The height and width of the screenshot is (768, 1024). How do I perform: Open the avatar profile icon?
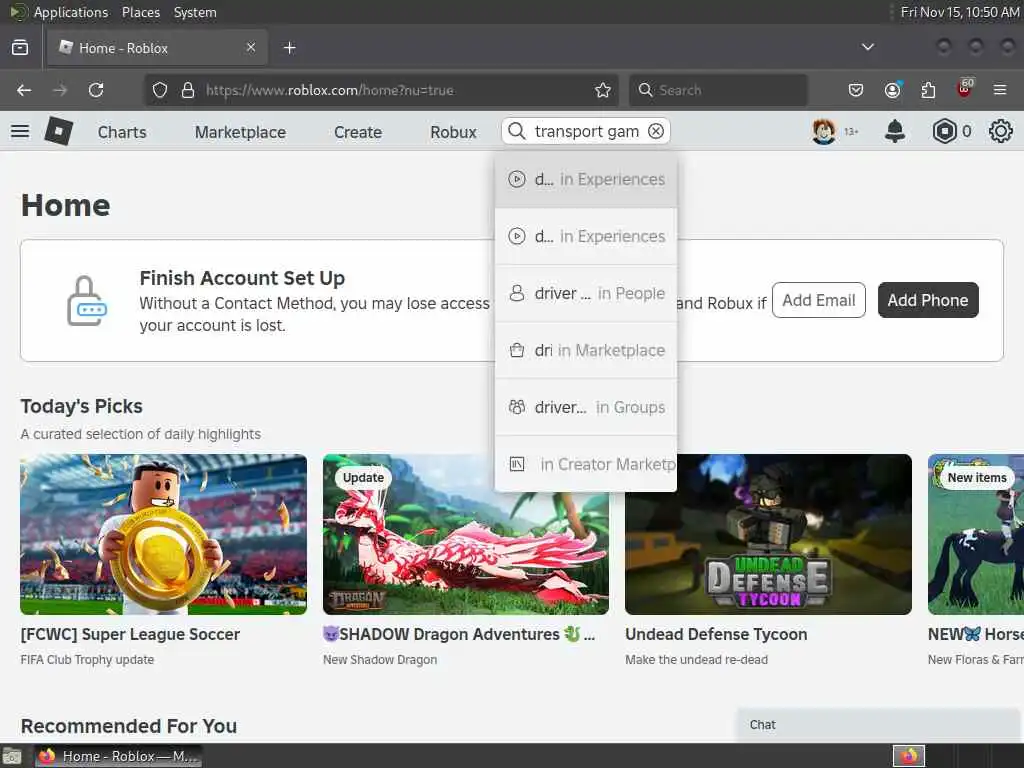[x=824, y=131]
